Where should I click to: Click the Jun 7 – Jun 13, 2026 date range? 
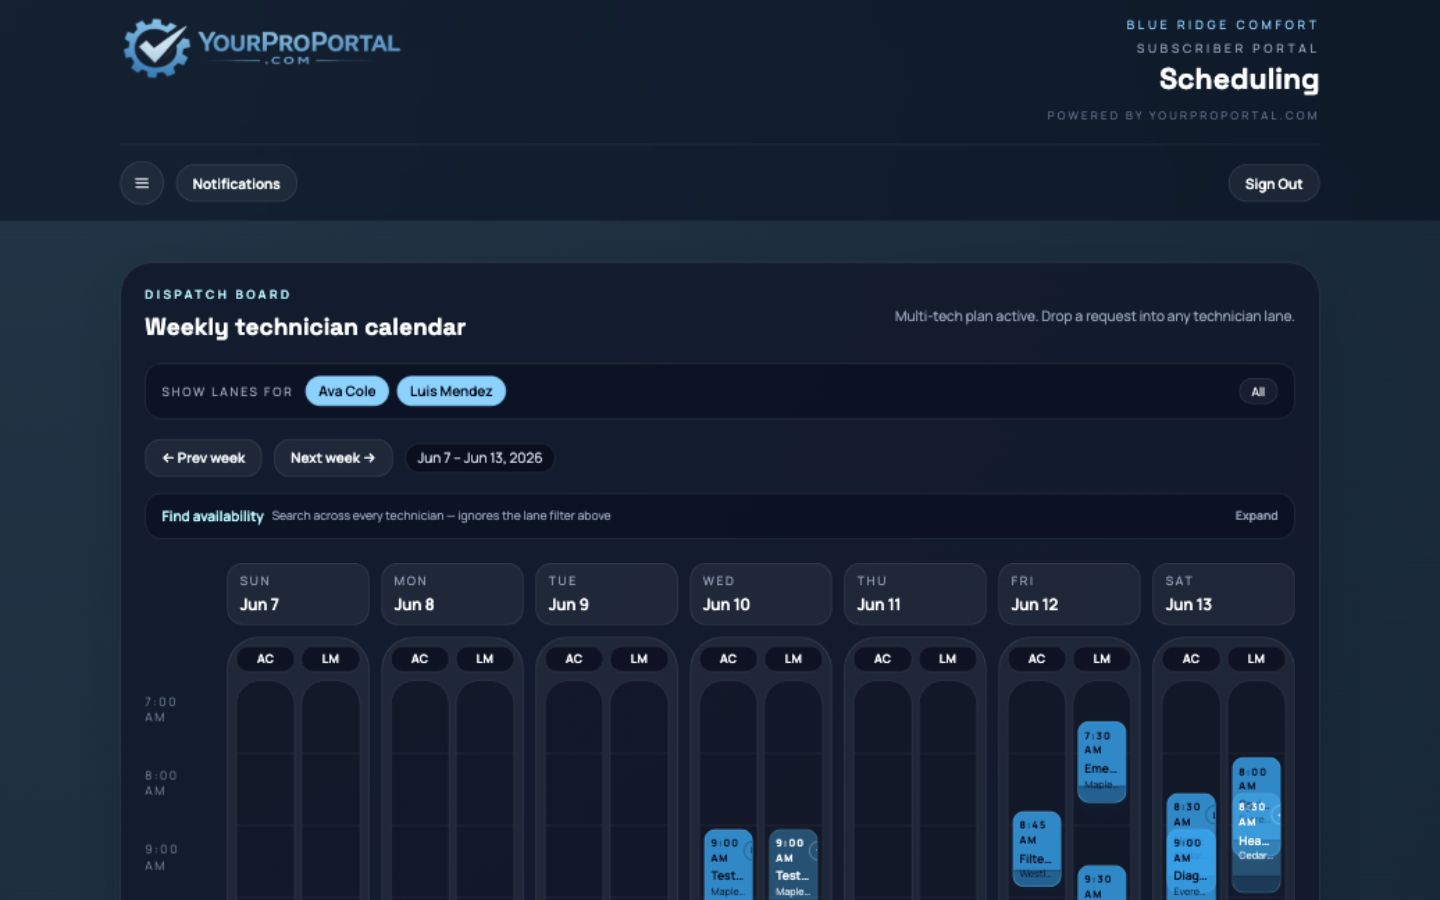(x=480, y=458)
